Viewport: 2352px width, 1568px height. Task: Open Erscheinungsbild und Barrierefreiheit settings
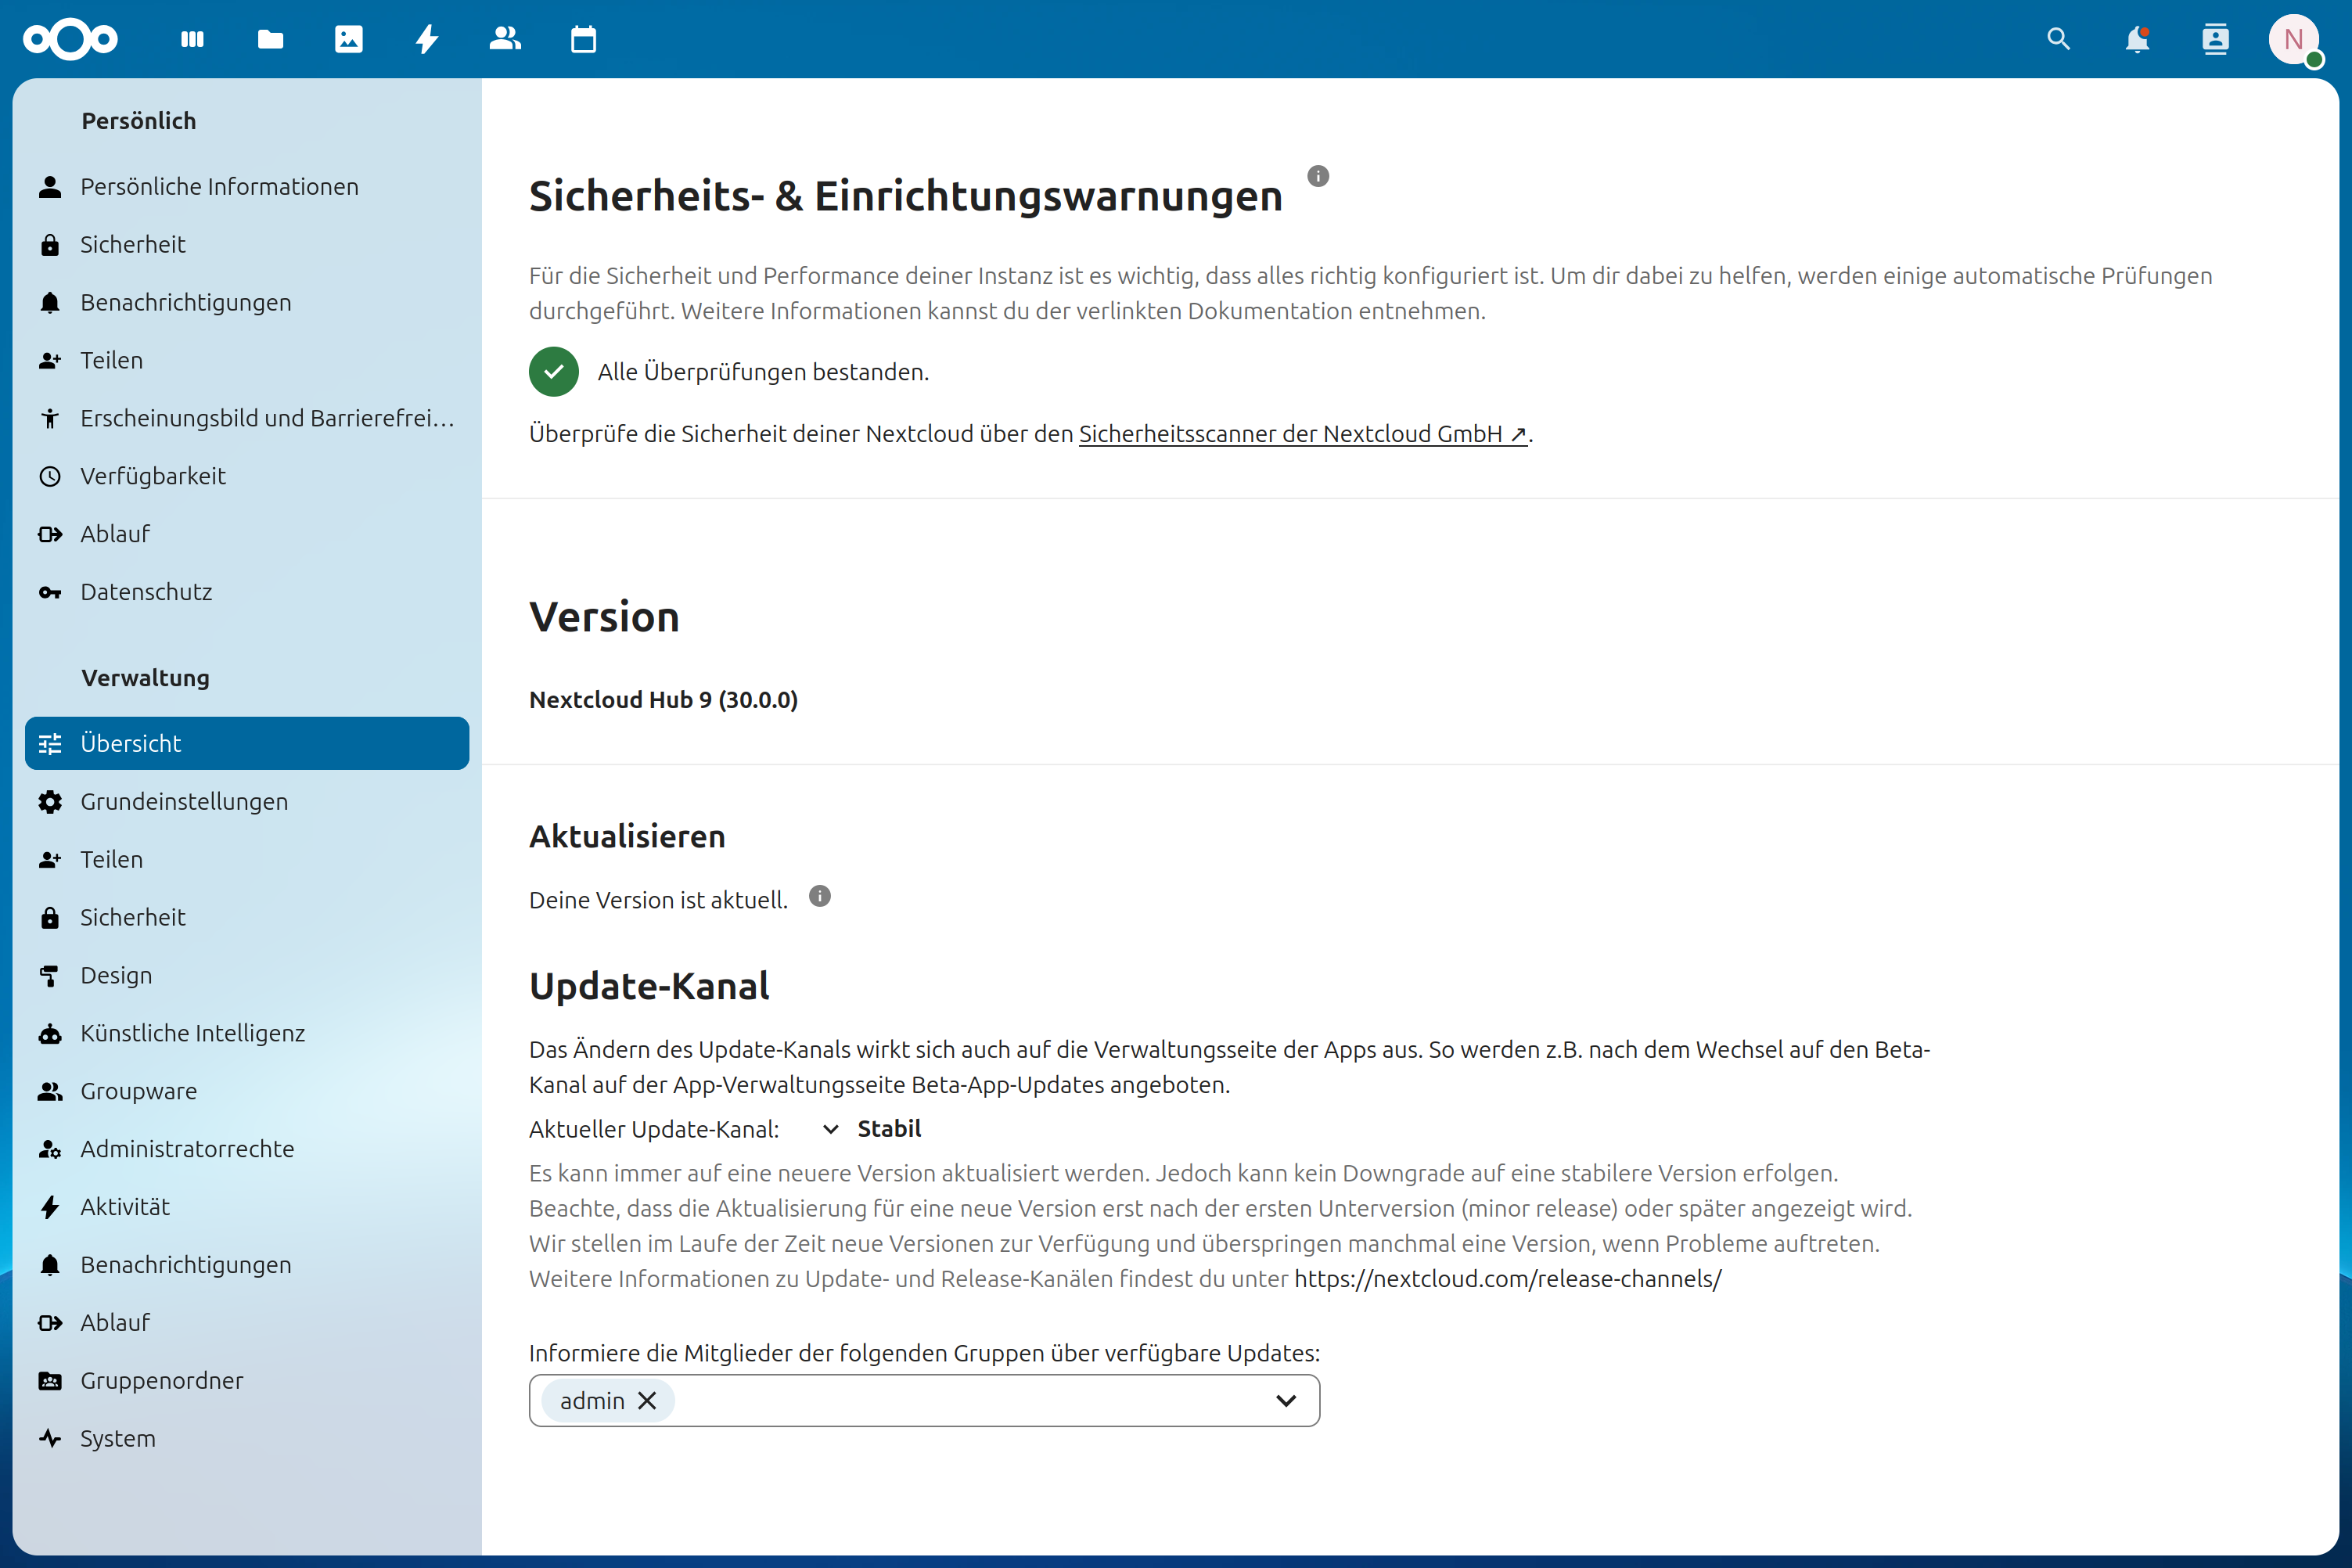(x=247, y=418)
